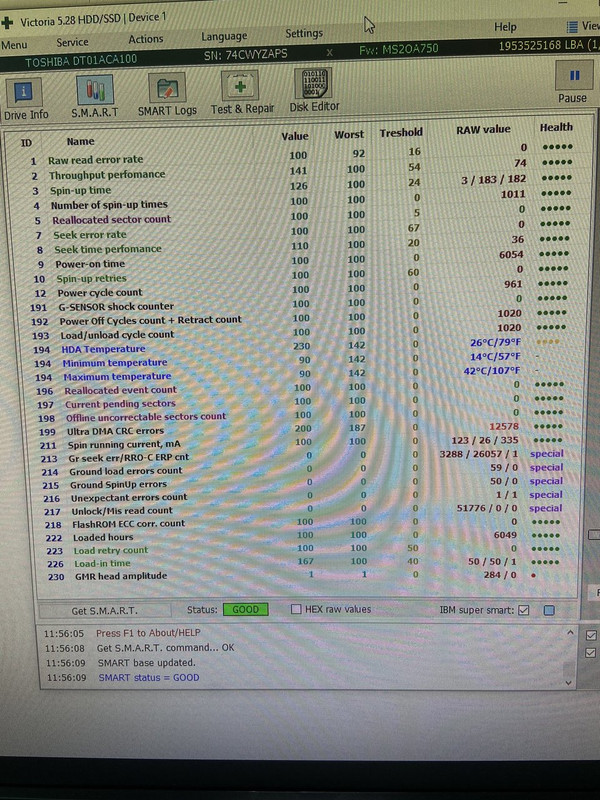
Task: Click the Get S.M.A.R.T. button
Action: click(x=105, y=610)
